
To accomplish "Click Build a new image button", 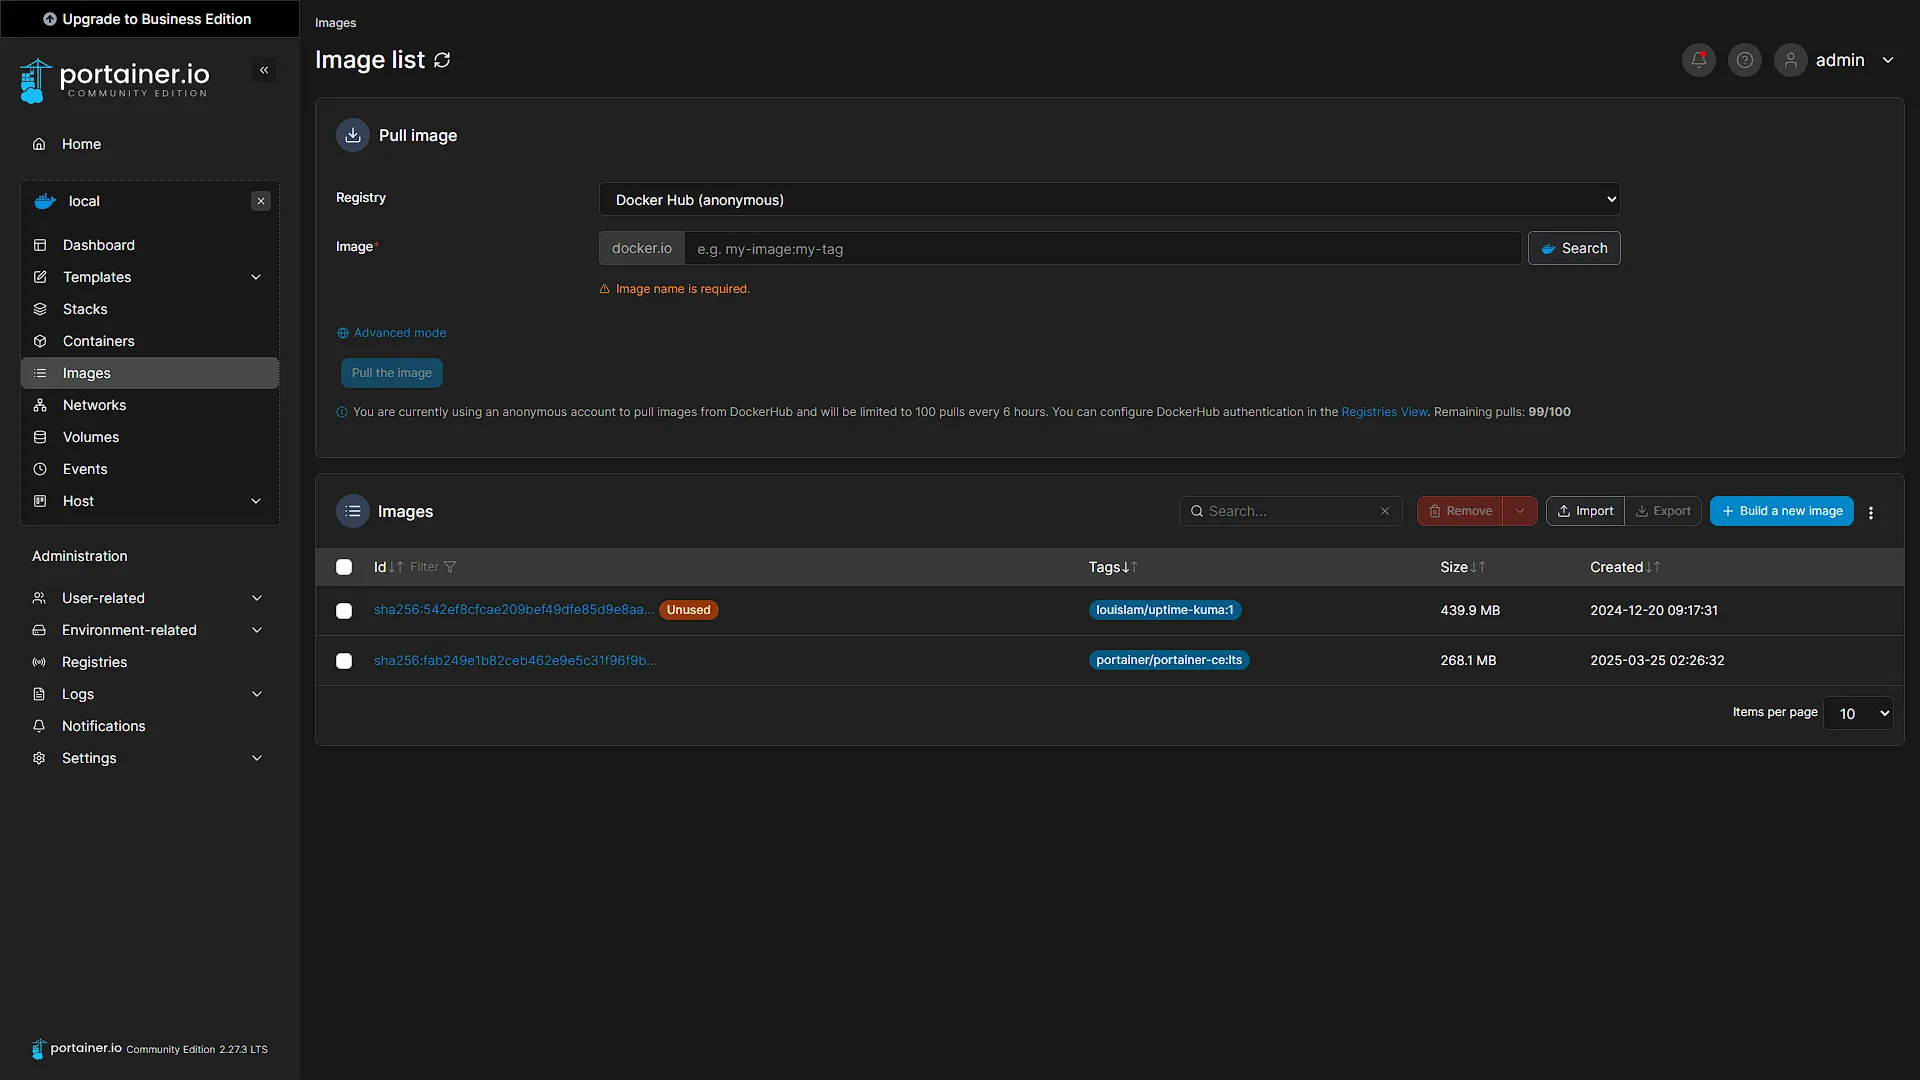I will [x=1781, y=511].
